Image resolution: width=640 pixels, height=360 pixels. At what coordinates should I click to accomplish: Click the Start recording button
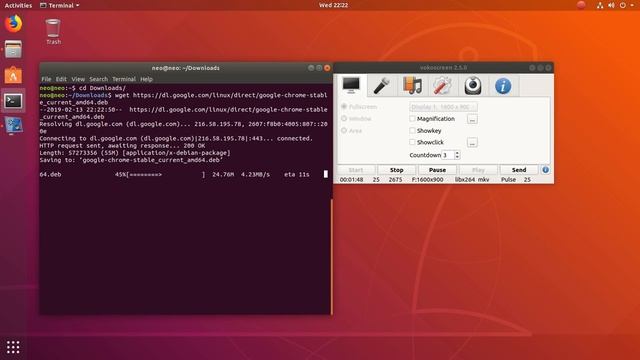[356, 170]
